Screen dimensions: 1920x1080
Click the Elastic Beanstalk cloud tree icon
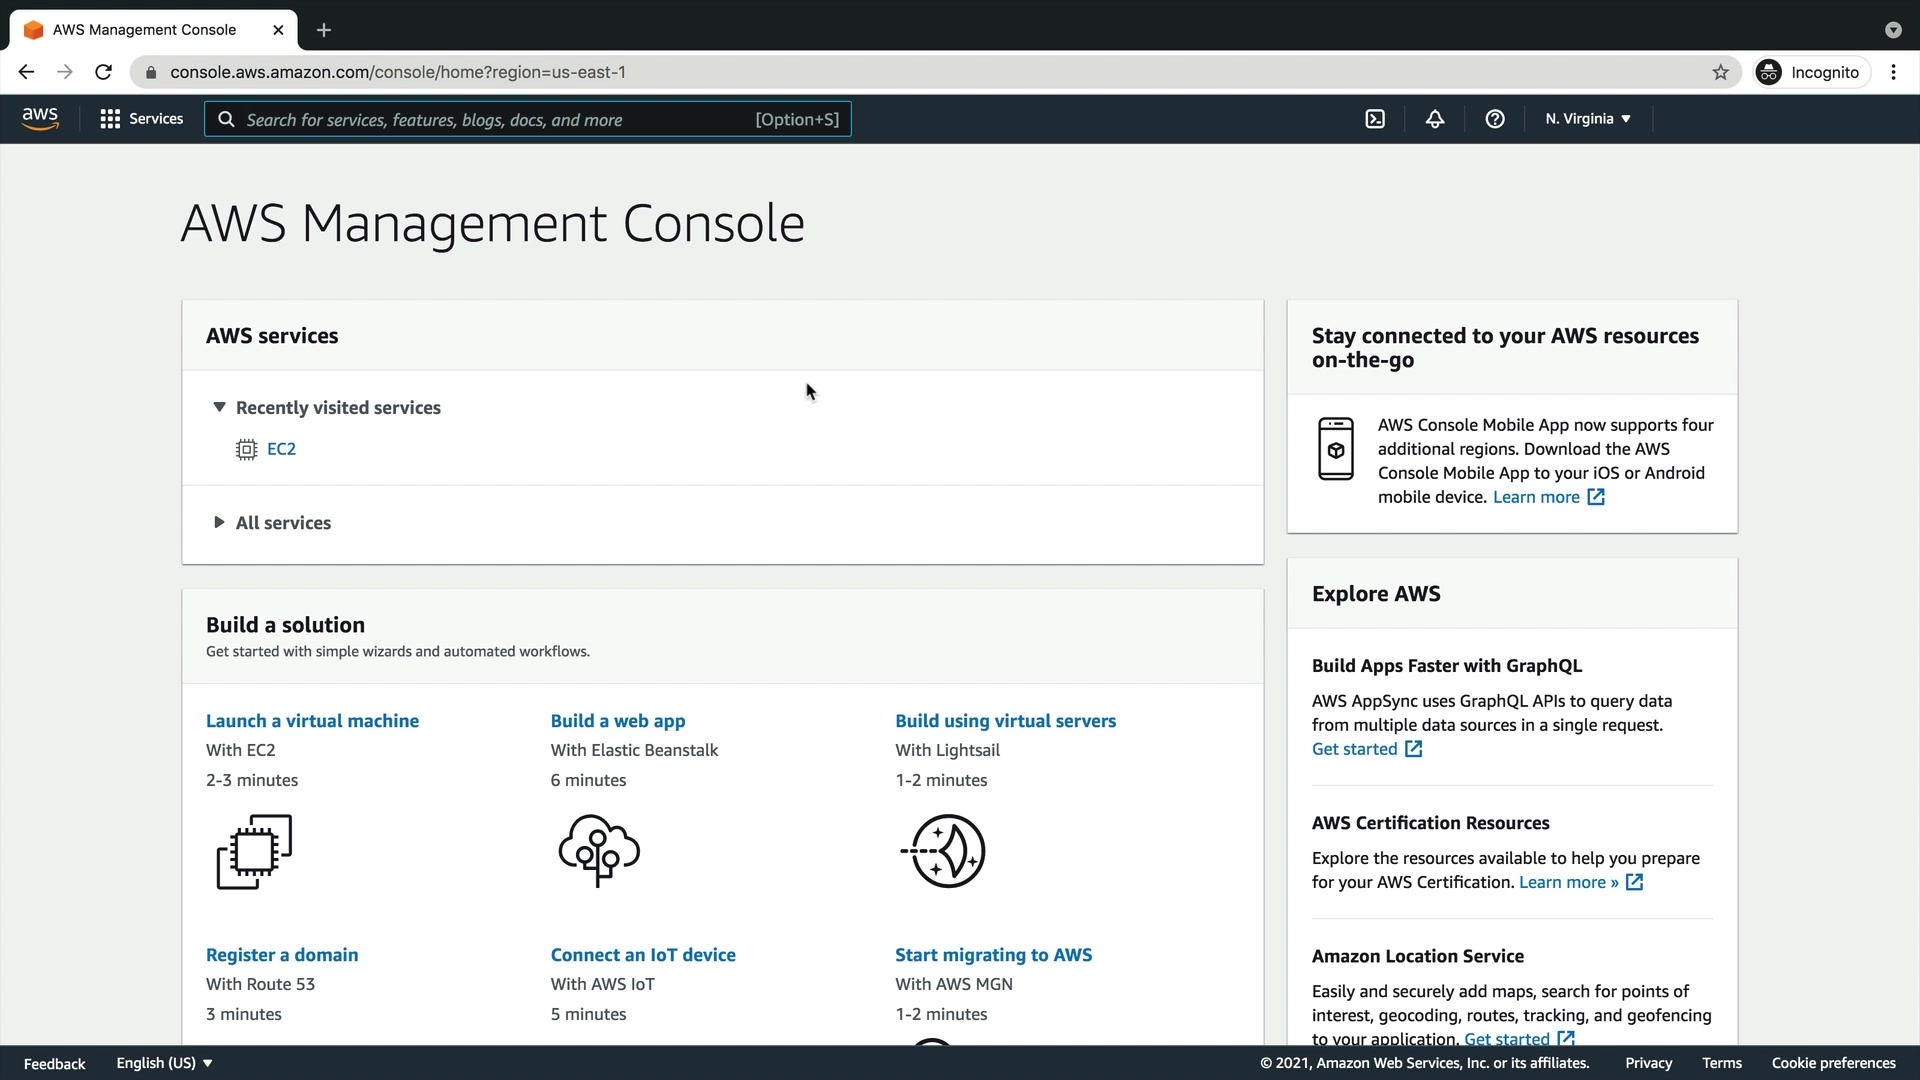click(599, 851)
